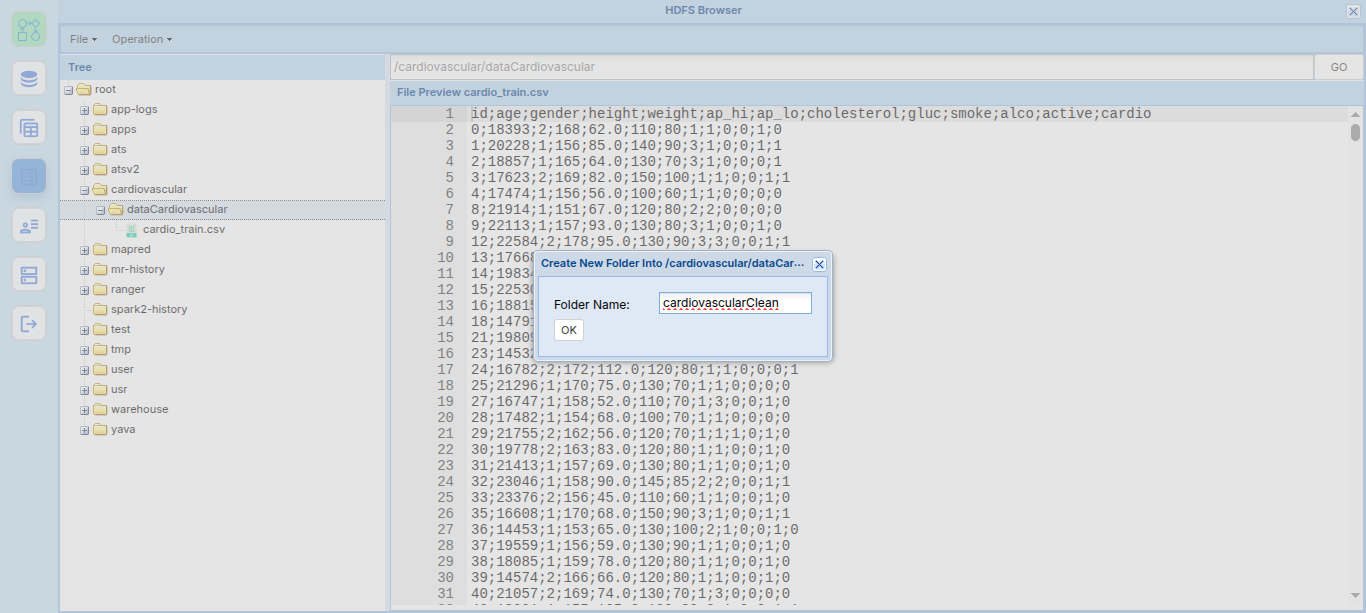Select the spark2-history tree folder

click(x=149, y=309)
